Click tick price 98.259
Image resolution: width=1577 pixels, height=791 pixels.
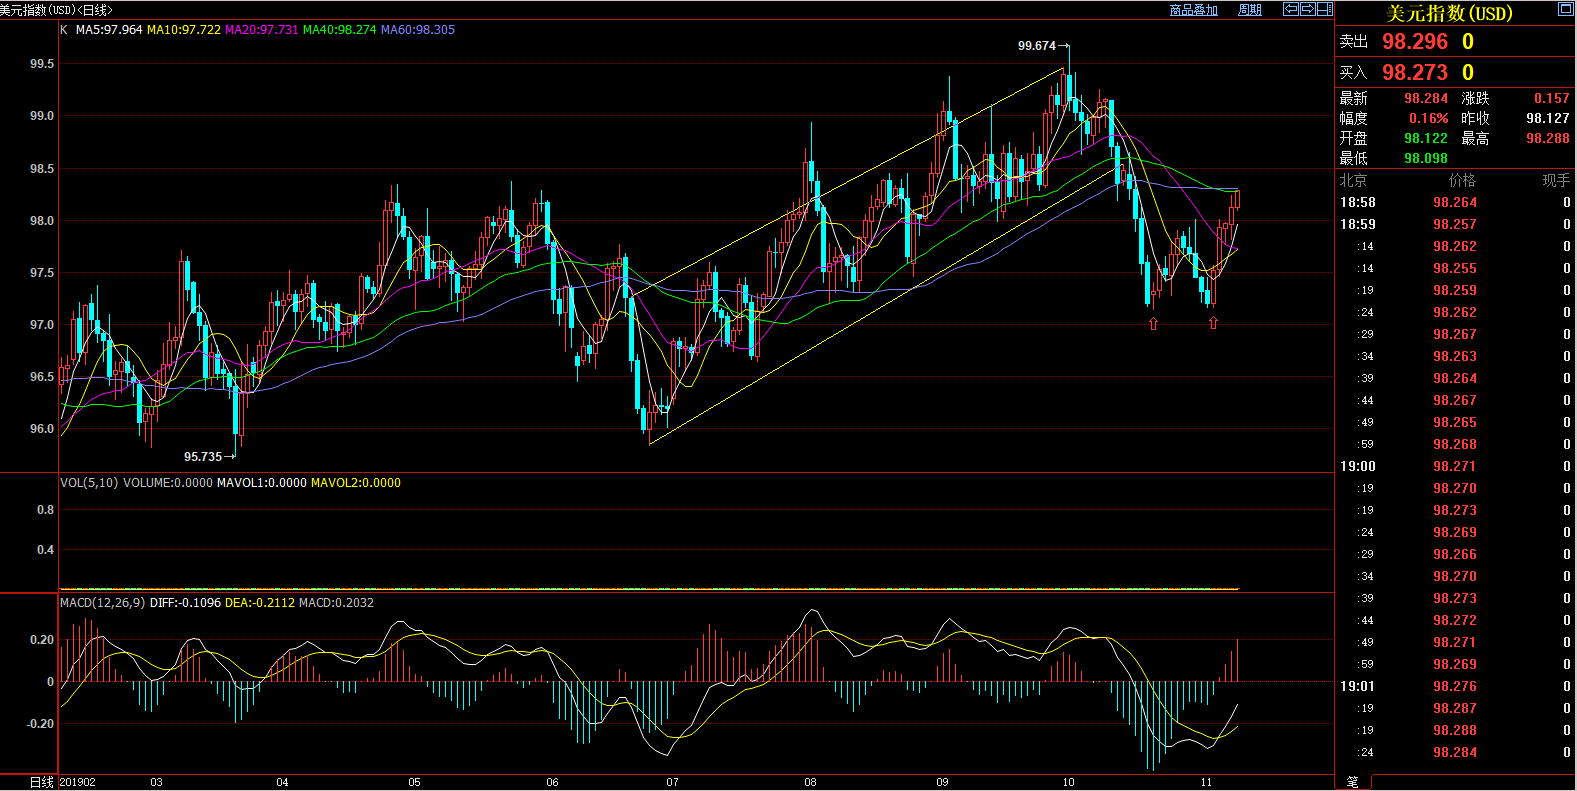pyautogui.click(x=1455, y=291)
